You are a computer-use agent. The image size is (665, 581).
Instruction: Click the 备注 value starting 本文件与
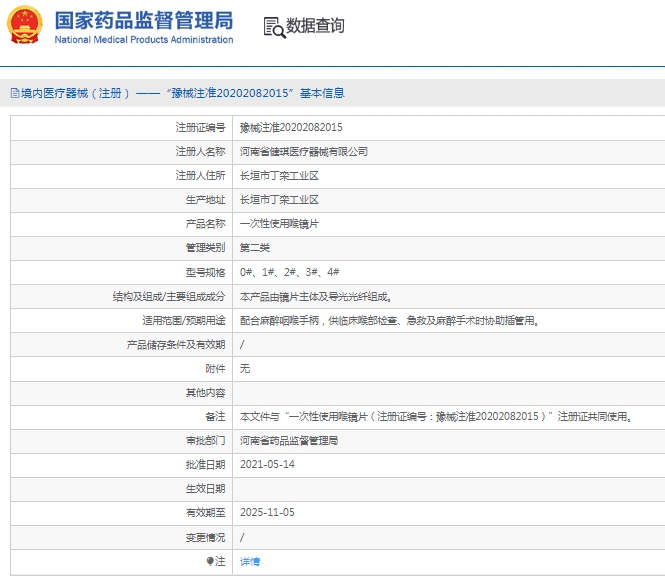click(436, 416)
